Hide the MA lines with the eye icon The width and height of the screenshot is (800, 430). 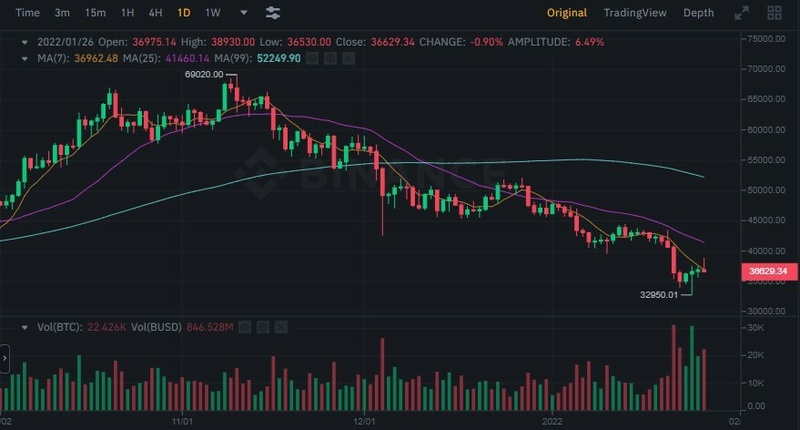click(x=313, y=59)
